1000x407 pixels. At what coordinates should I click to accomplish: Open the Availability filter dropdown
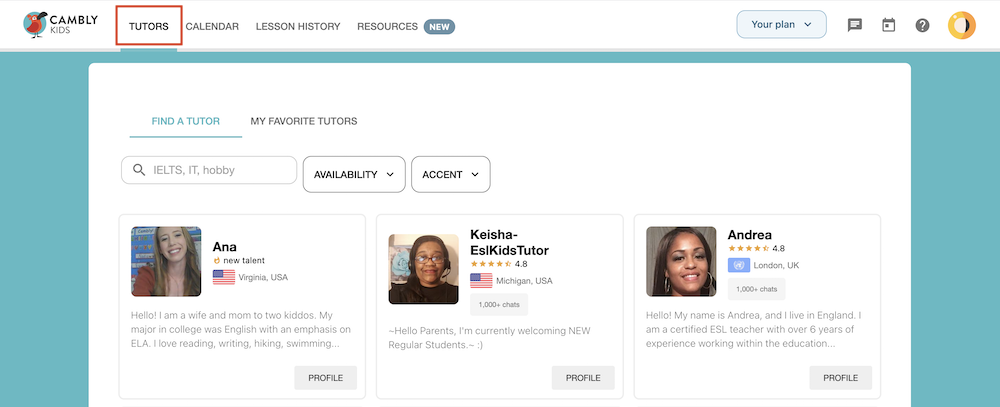tap(354, 174)
